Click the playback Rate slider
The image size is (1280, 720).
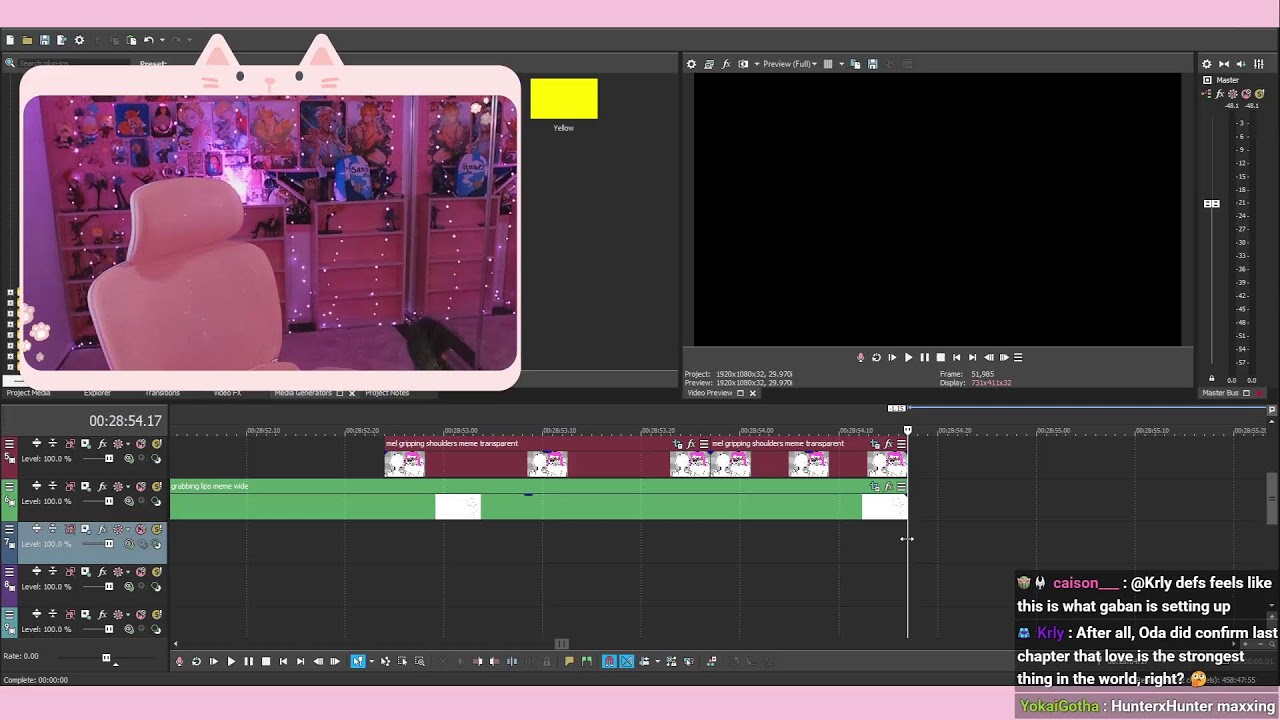point(106,657)
